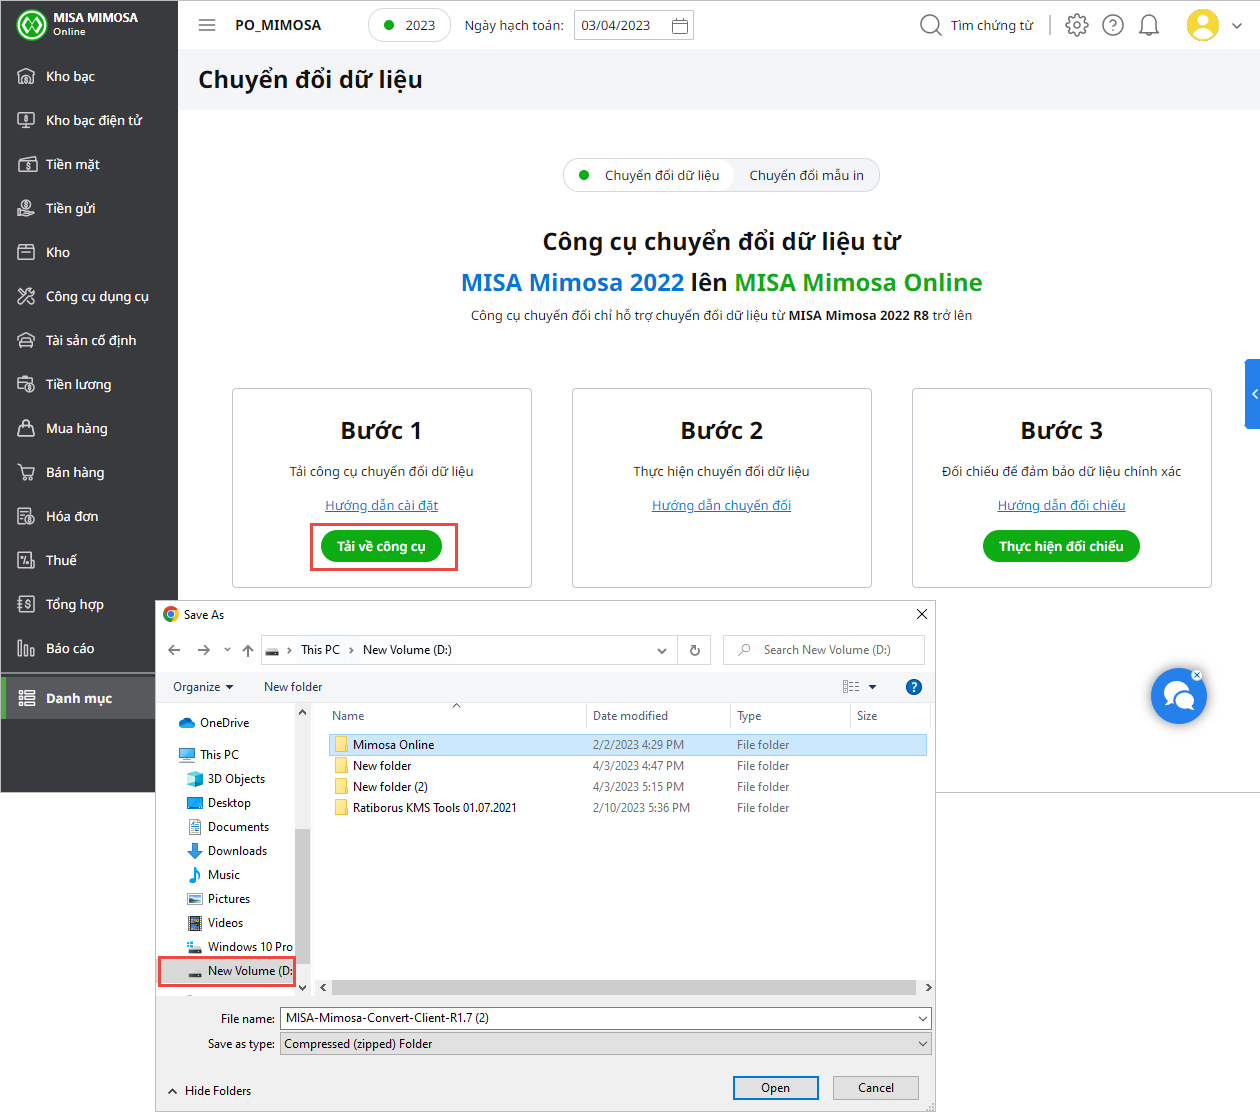Collapse folders with Hide Folders
The width and height of the screenshot is (1260, 1120).
210,1091
